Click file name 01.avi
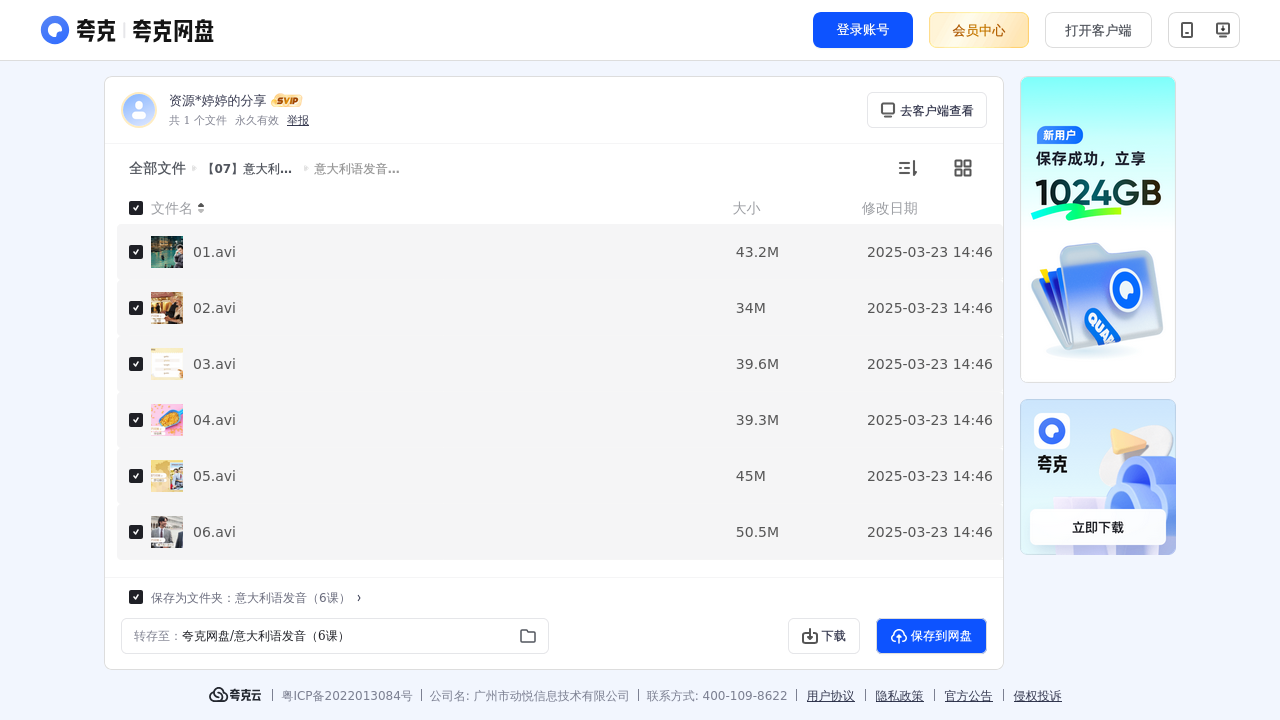Image resolution: width=1280 pixels, height=720 pixels. tap(214, 252)
